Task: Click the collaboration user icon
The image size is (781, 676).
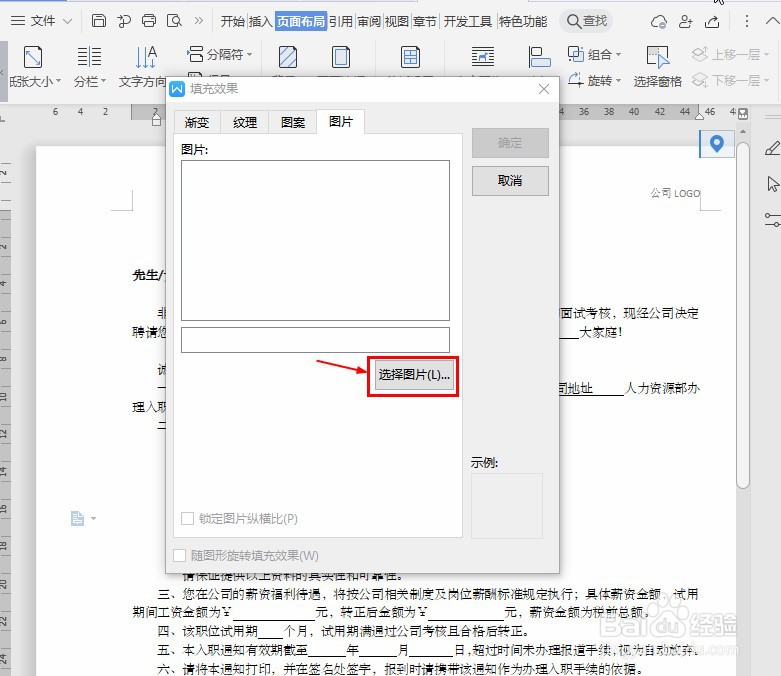Action: click(x=685, y=21)
